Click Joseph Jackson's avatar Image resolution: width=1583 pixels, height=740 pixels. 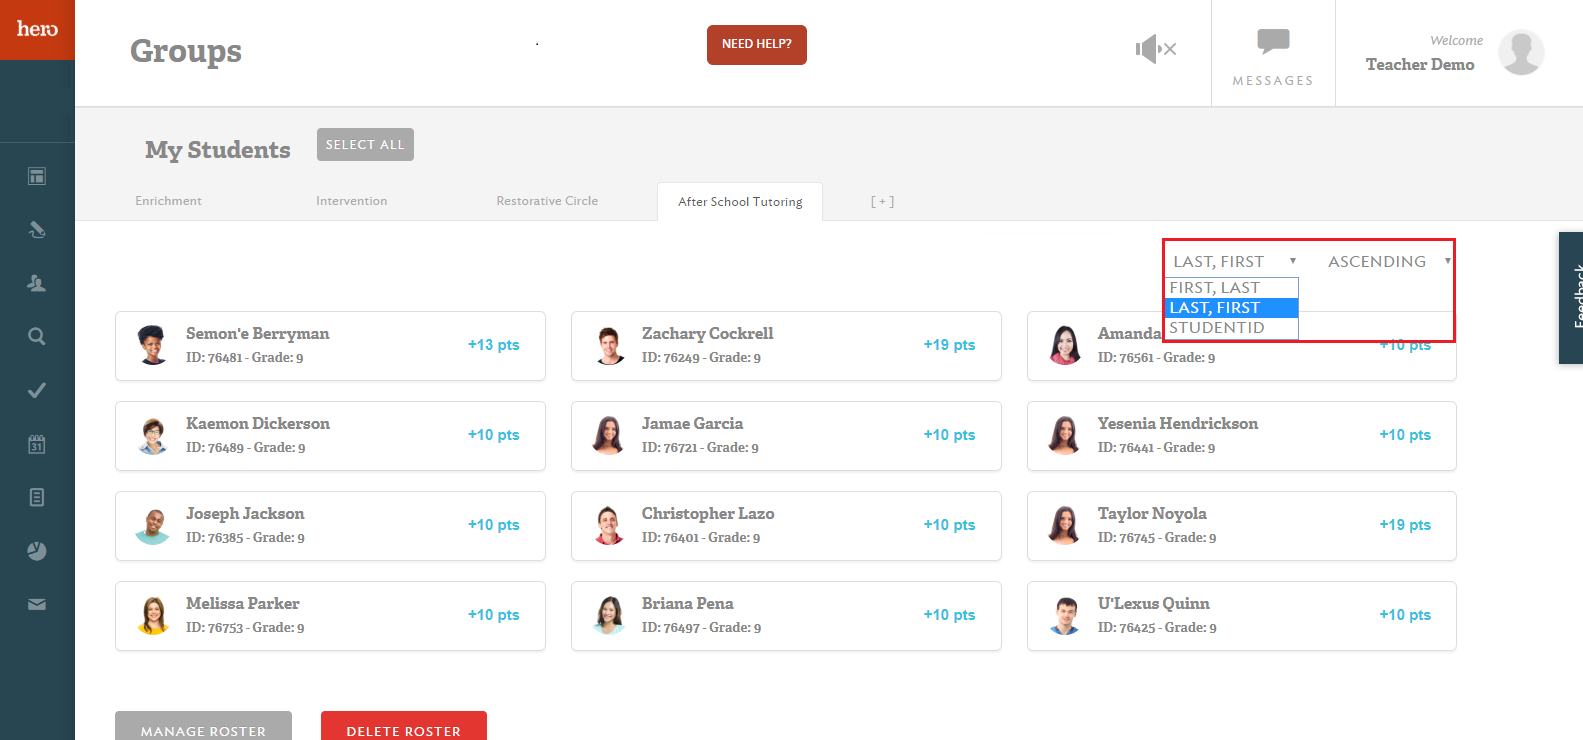[152, 525]
